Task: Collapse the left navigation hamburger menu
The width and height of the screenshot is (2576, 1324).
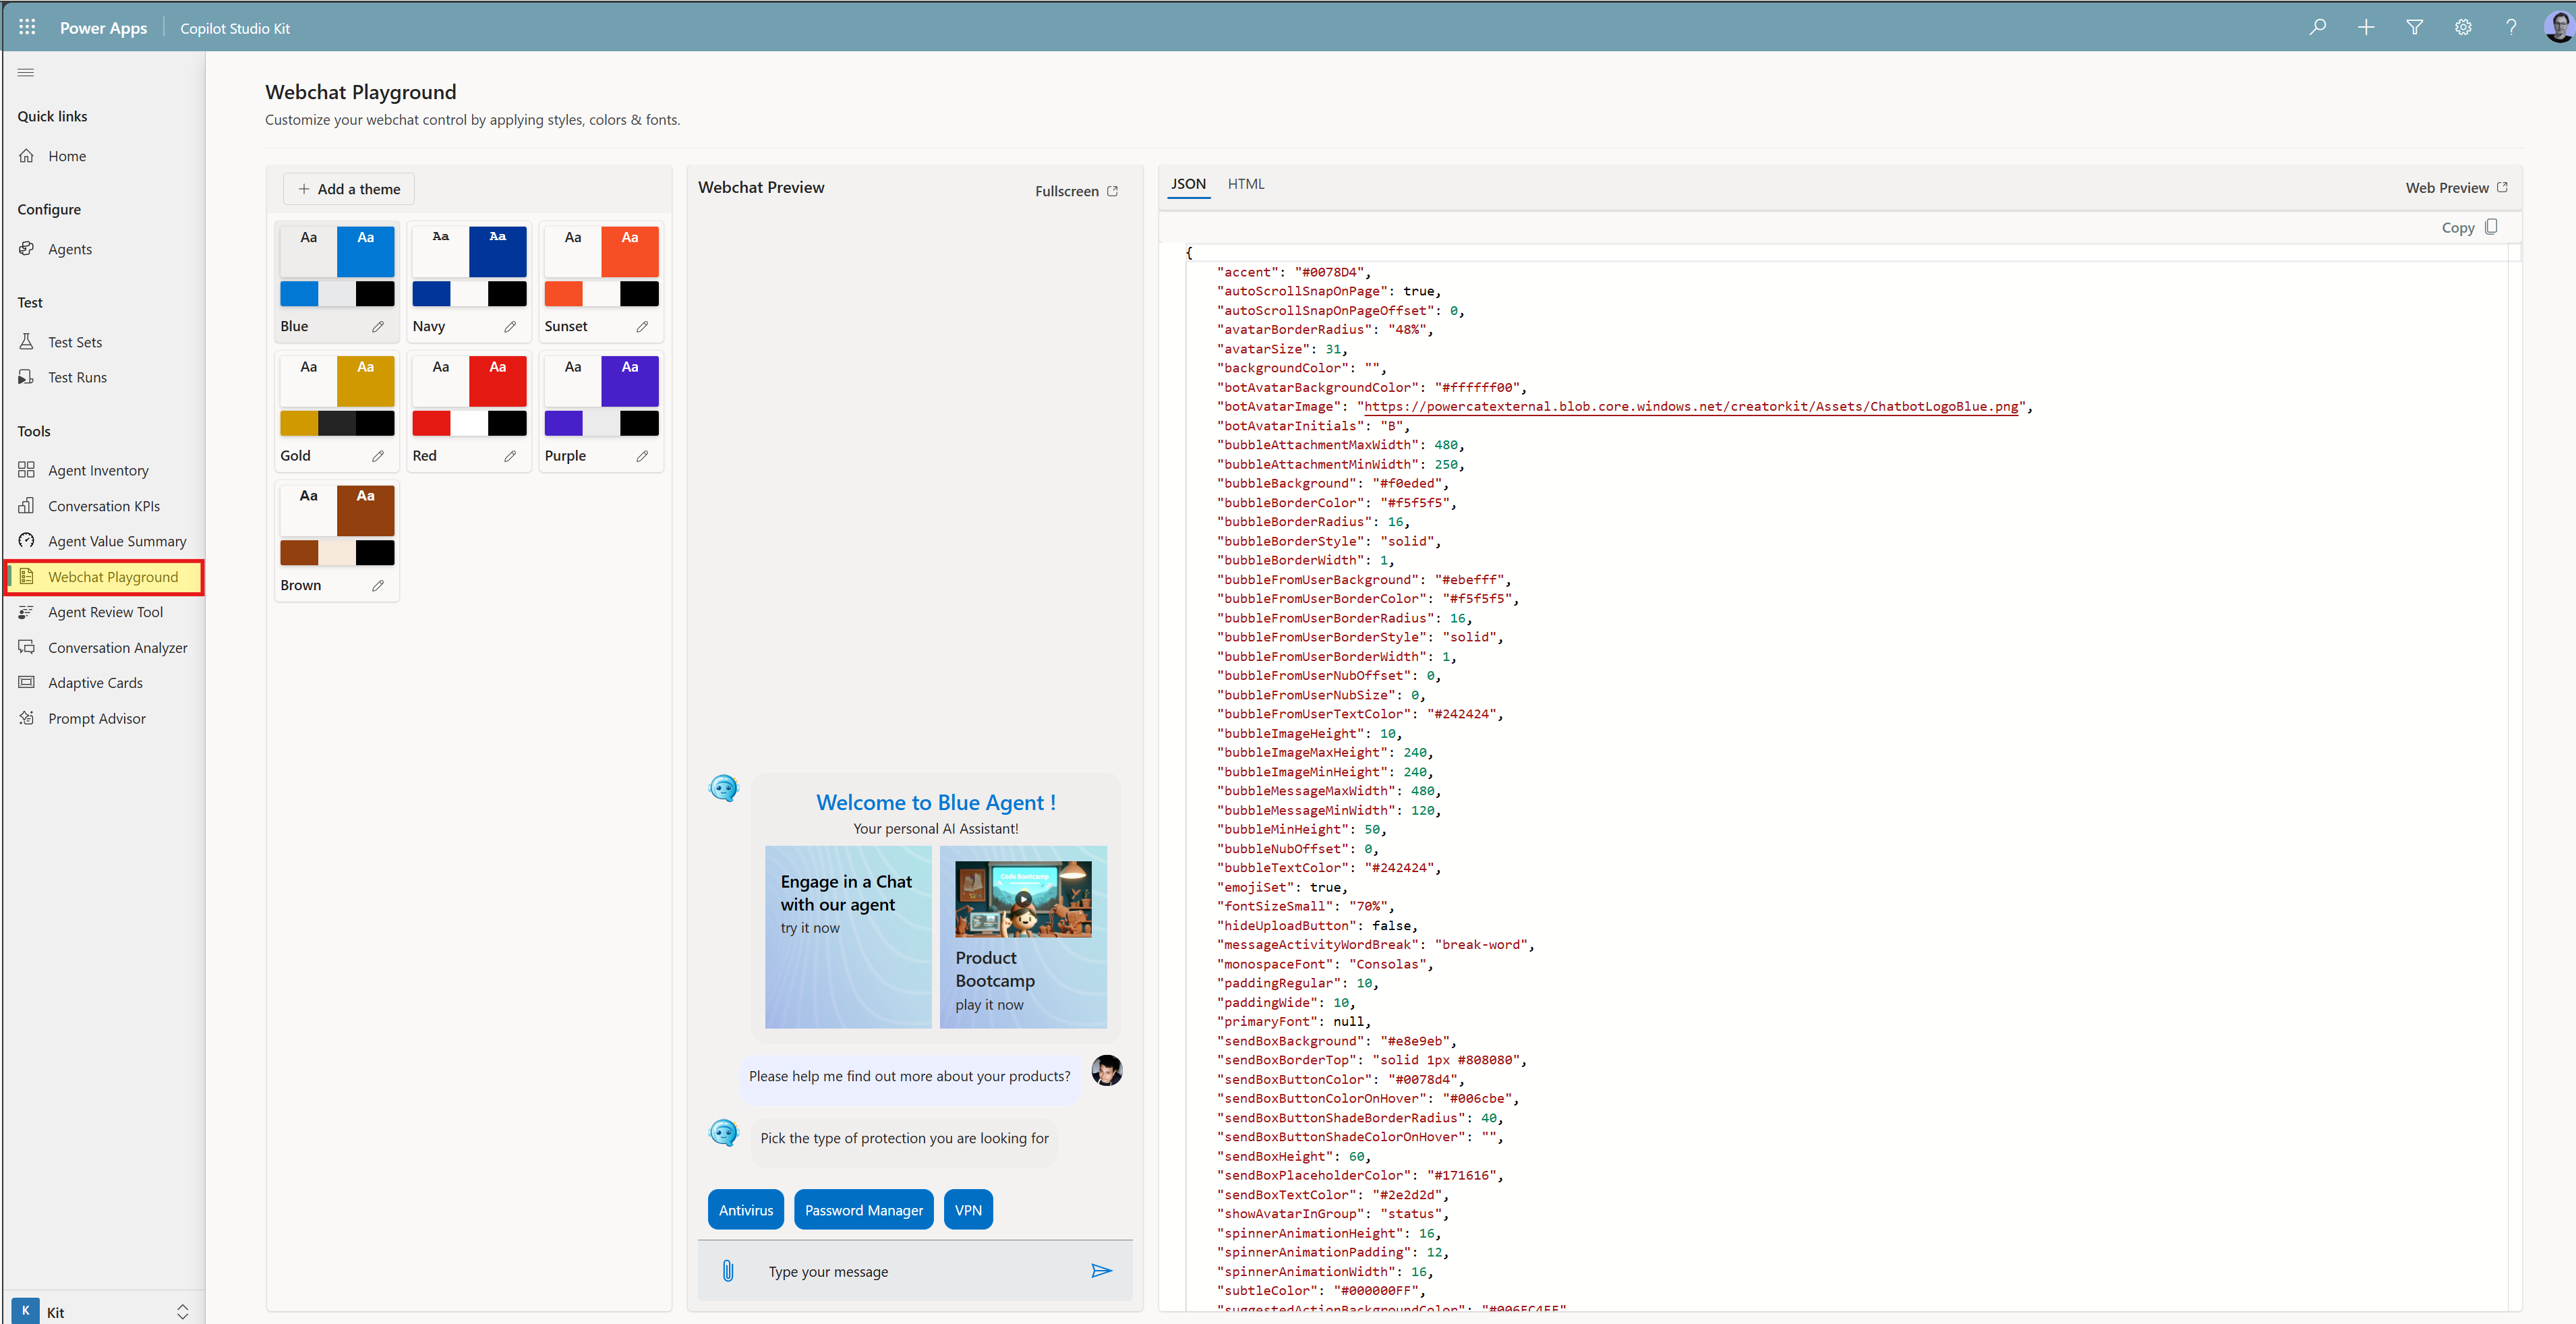Action: (26, 72)
